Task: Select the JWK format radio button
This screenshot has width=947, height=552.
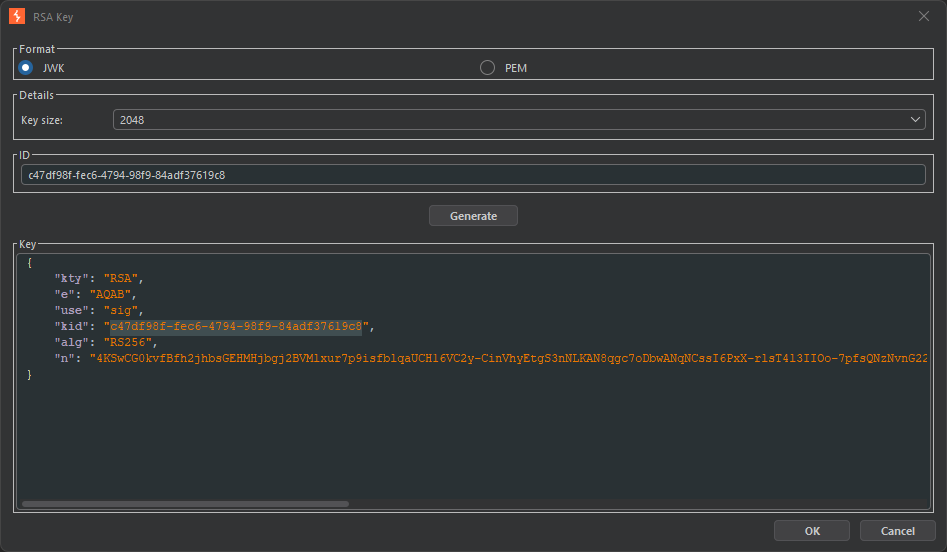Action: (x=25, y=68)
